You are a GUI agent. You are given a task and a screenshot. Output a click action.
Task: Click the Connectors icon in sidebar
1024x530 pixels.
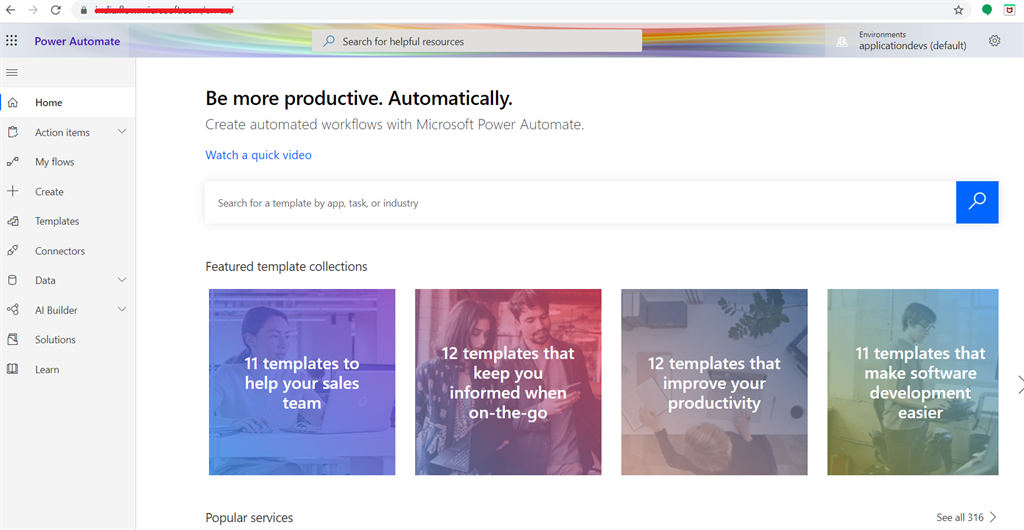pos(13,251)
